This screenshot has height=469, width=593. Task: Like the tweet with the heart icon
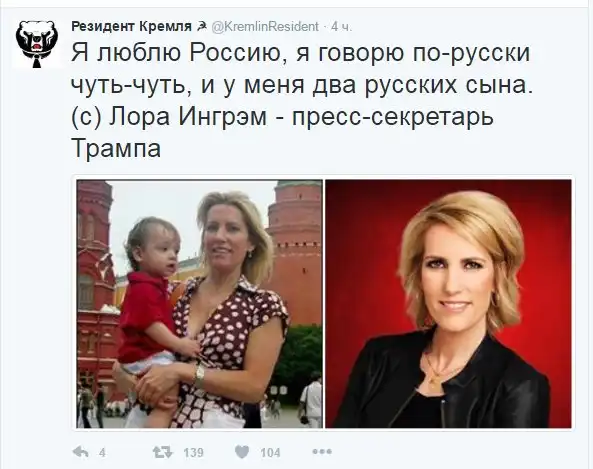[x=242, y=452]
